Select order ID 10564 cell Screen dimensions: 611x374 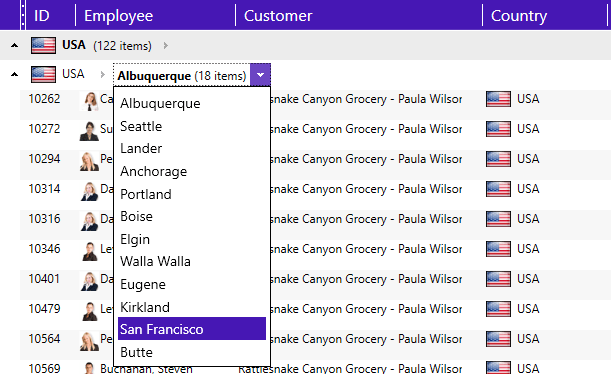coord(44,339)
